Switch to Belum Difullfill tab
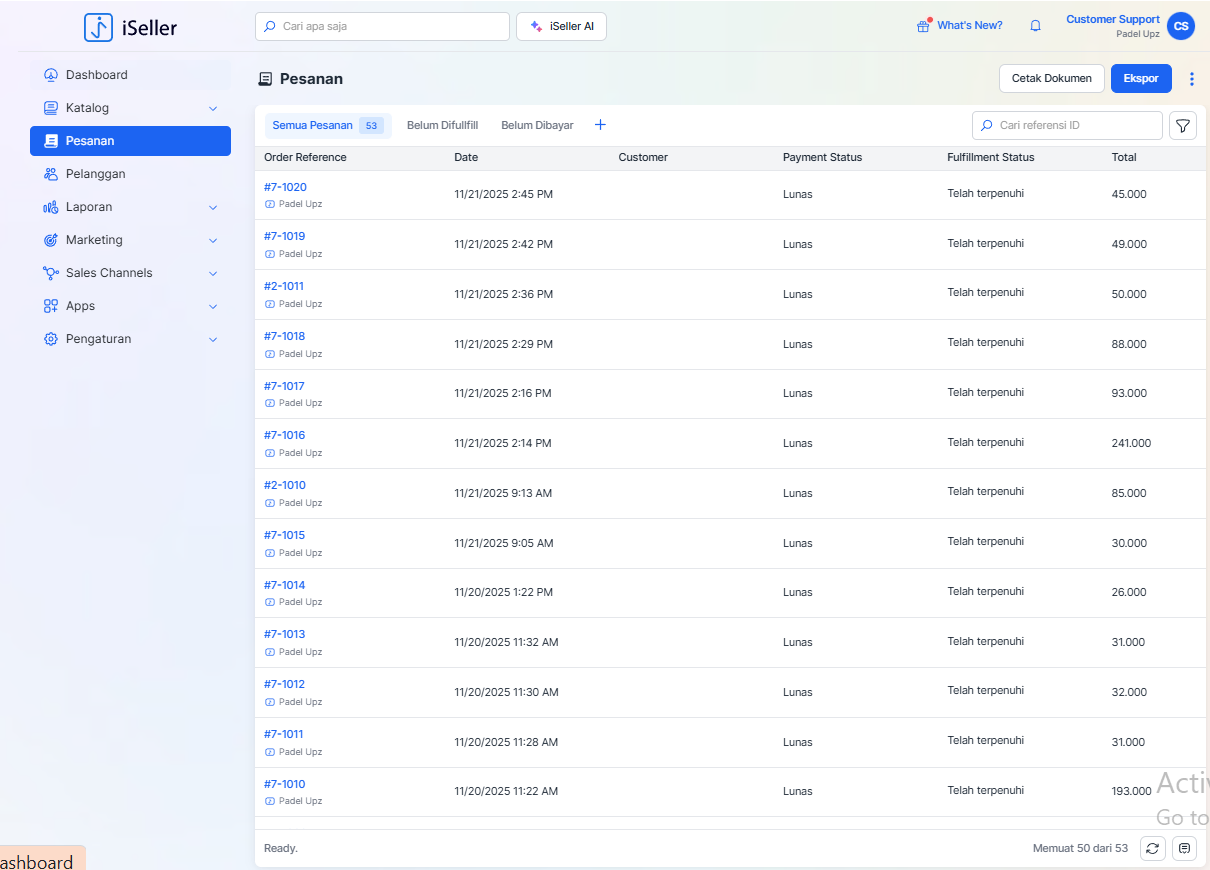Viewport: 1210px width, 870px height. point(442,126)
